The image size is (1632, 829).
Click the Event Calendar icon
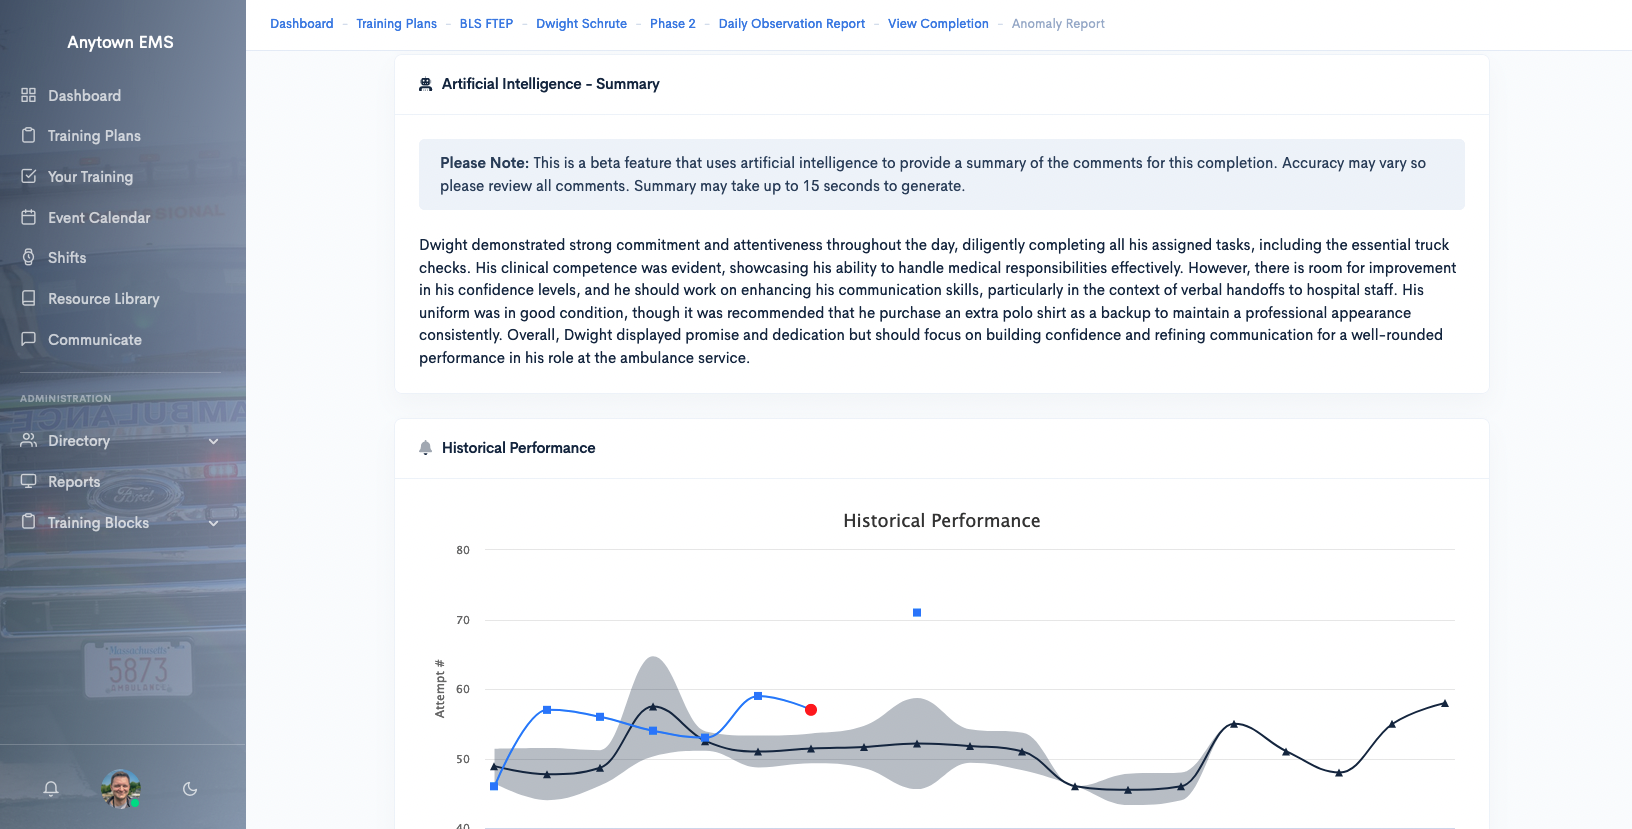tap(29, 217)
